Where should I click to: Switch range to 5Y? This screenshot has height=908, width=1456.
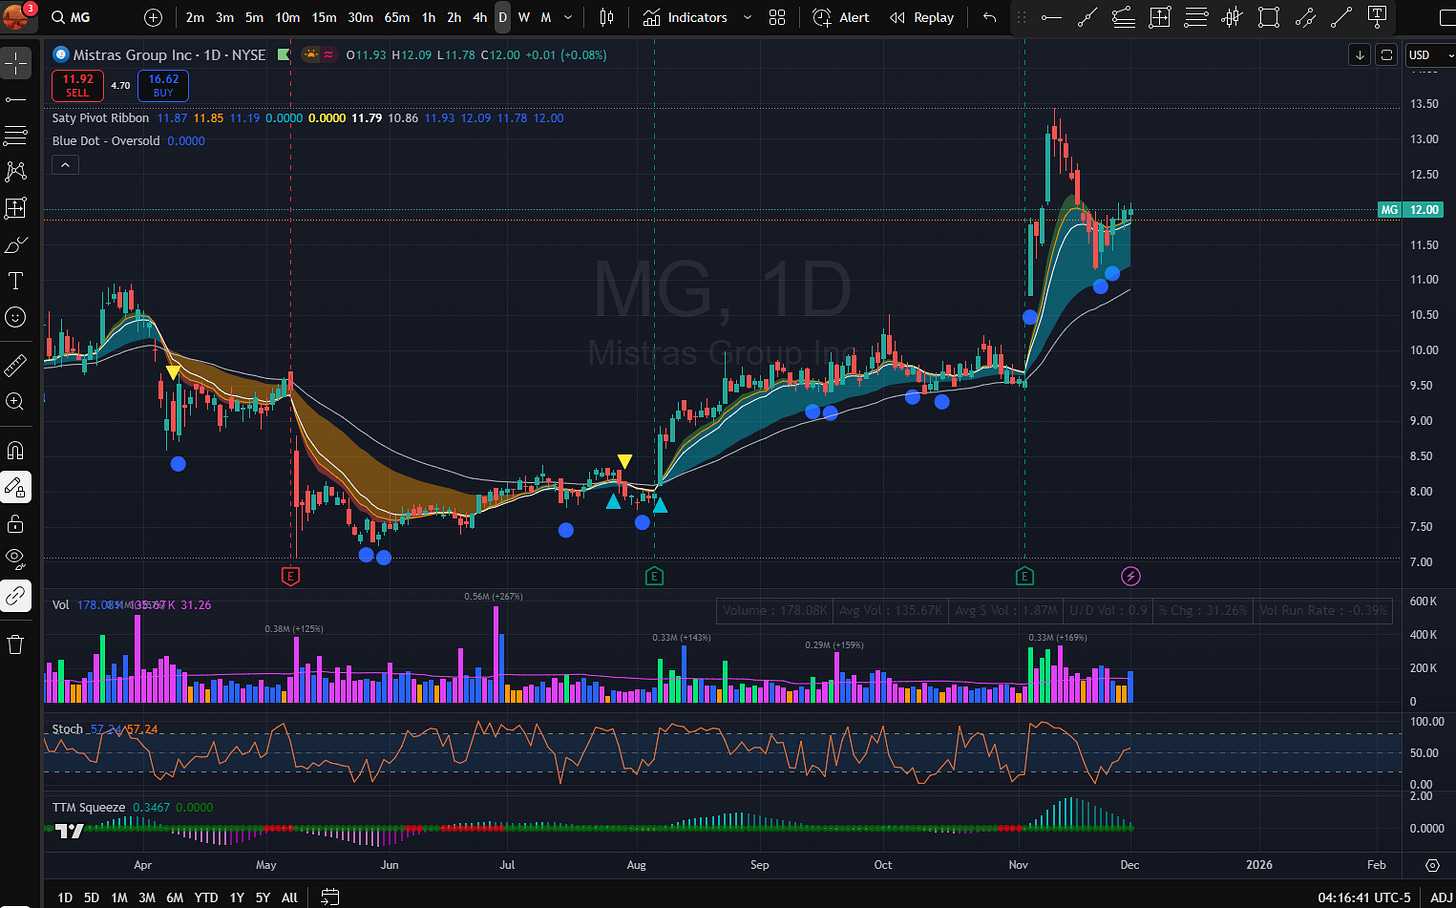point(262,897)
